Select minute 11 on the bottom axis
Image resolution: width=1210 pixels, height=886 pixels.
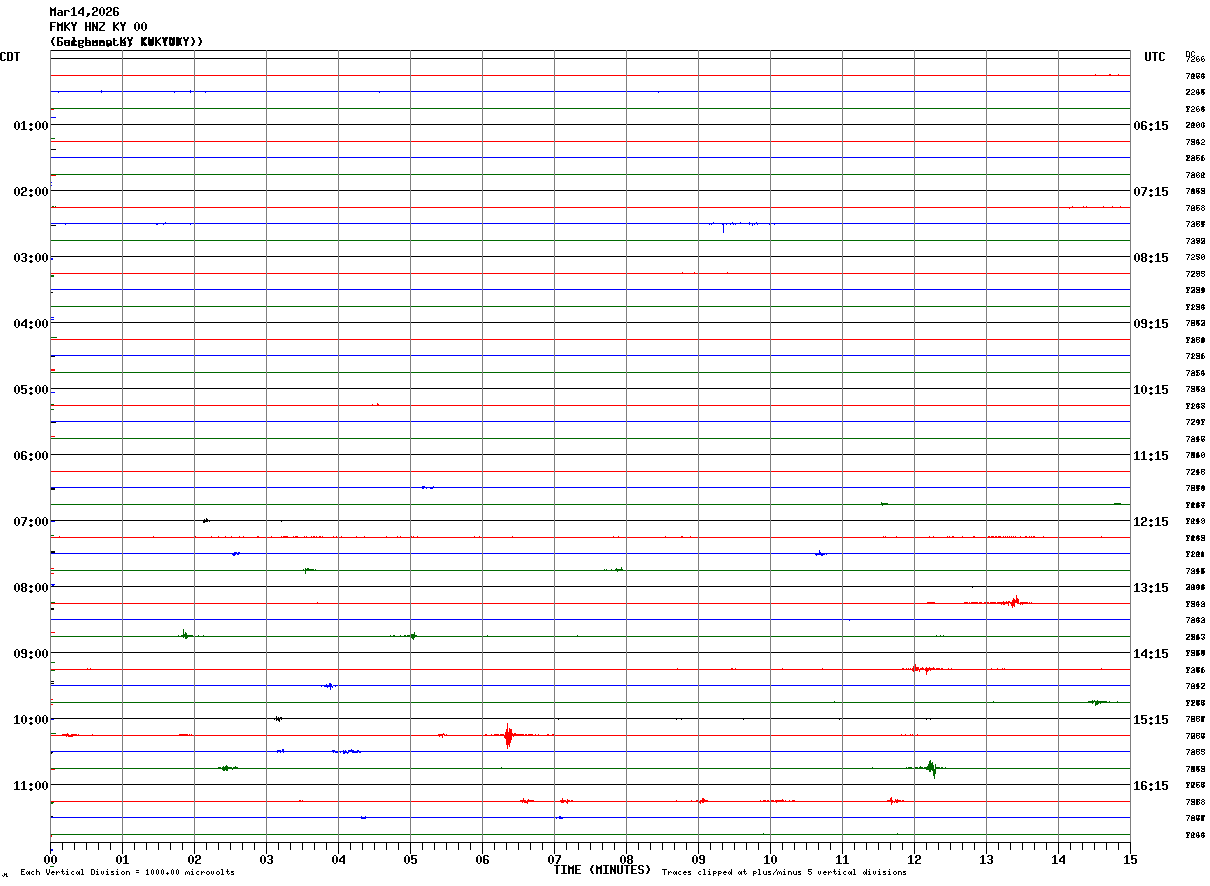842,860
